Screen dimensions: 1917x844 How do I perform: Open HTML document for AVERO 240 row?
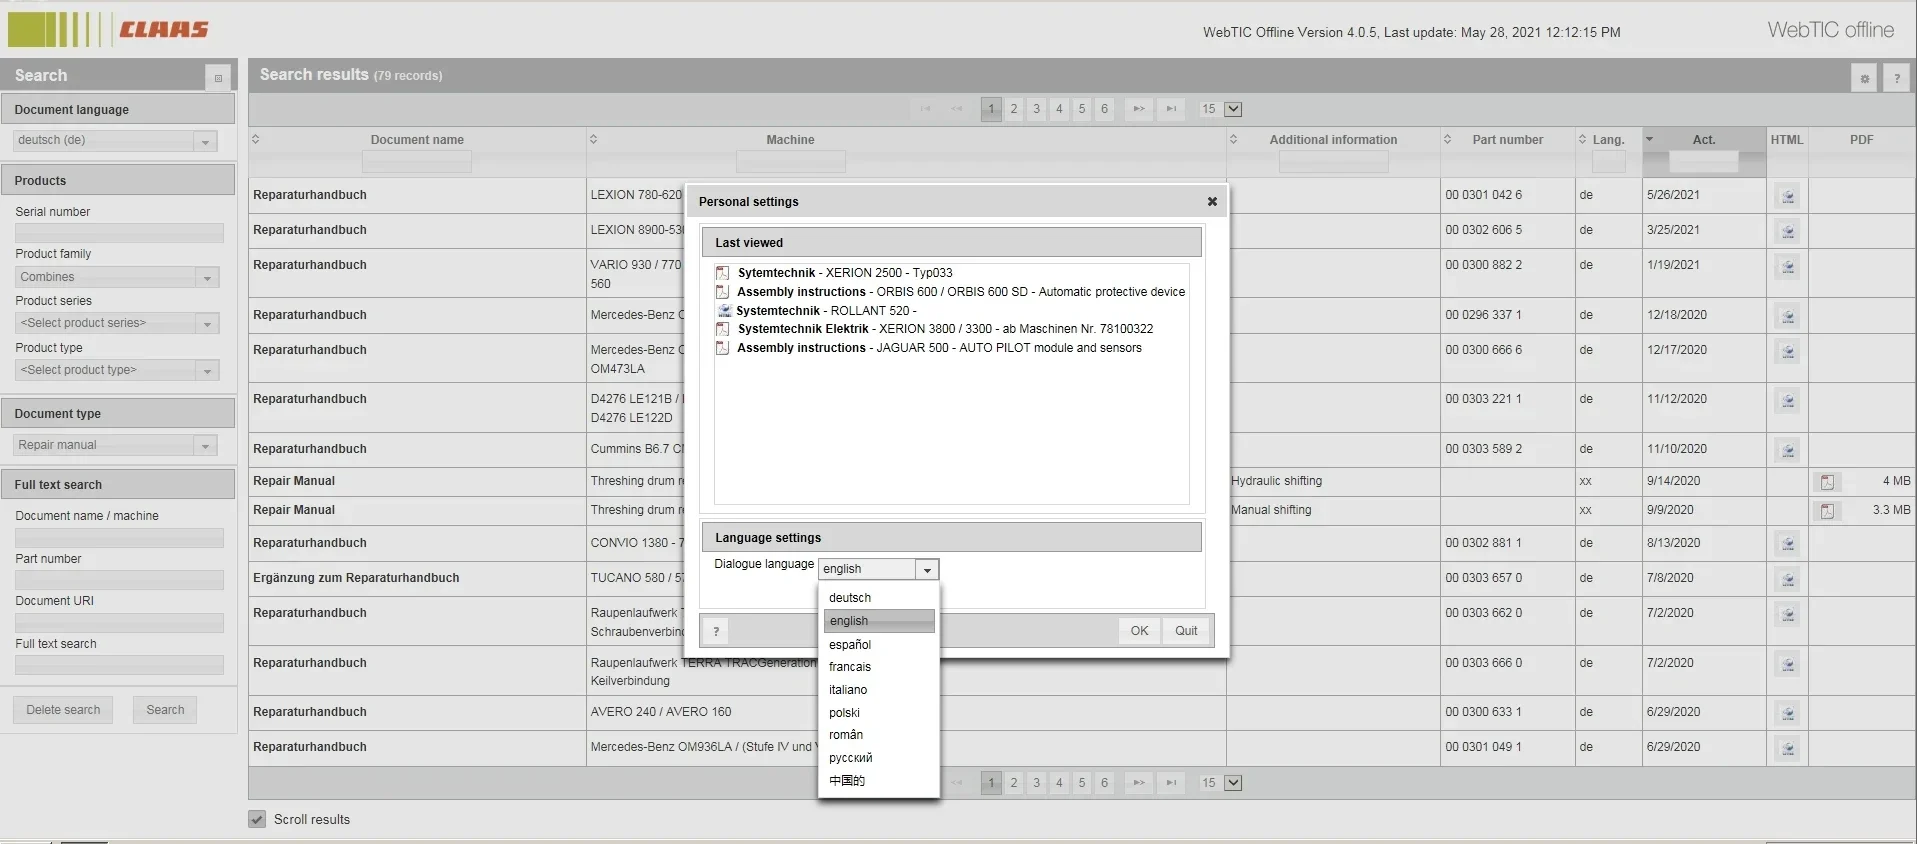pos(1788,714)
